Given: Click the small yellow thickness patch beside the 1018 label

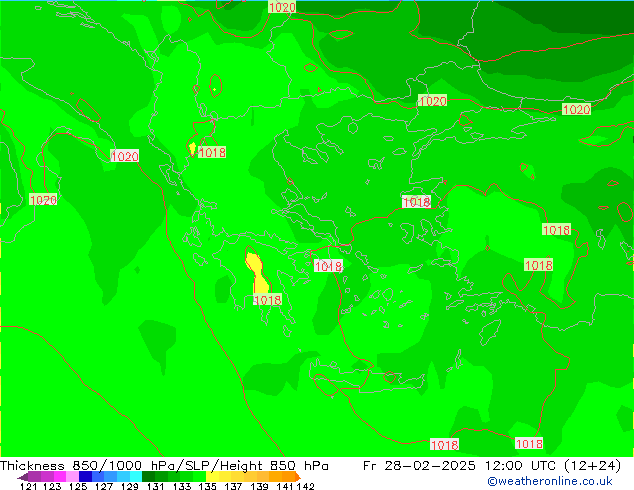Looking at the screenshot, I should [192, 148].
